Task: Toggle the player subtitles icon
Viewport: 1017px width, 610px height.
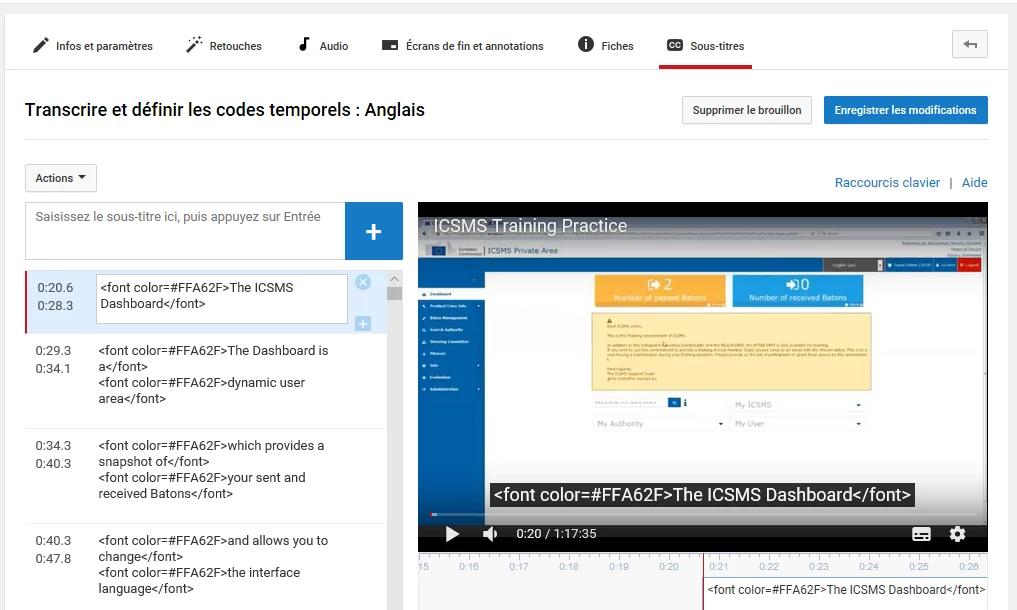Action: tap(921, 534)
